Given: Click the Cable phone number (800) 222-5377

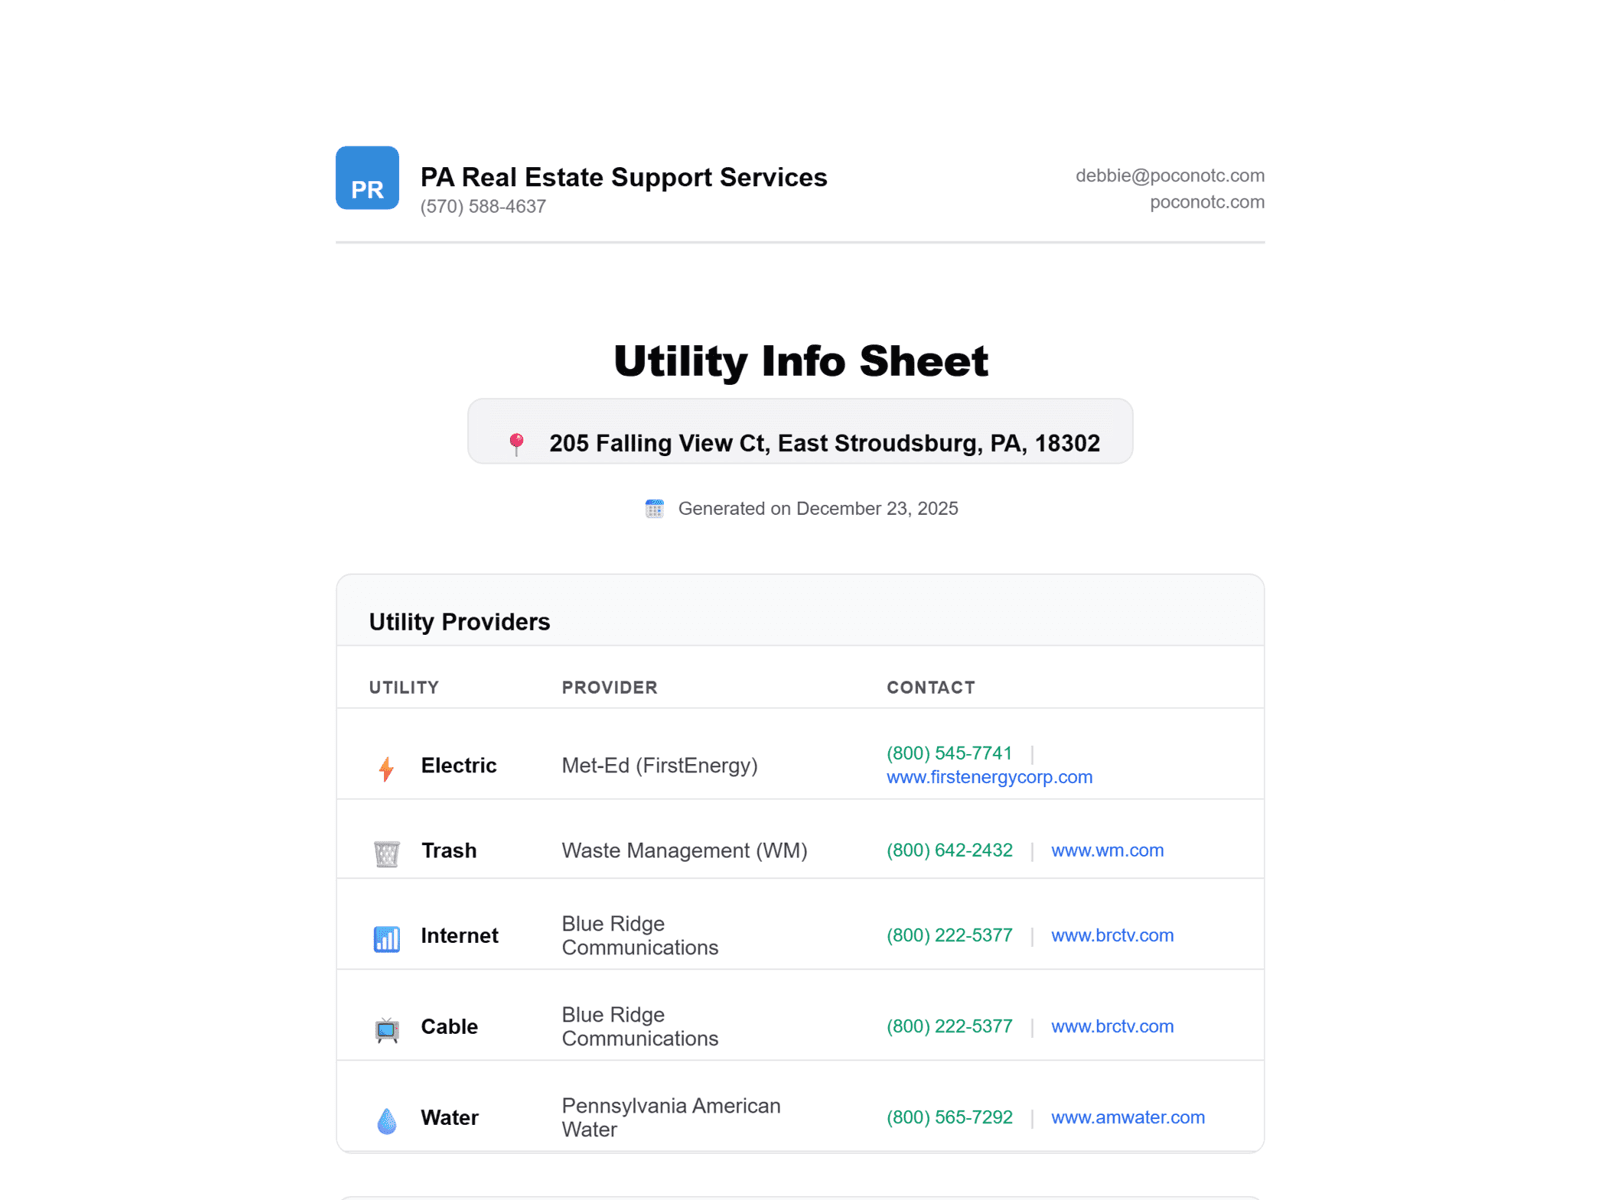Looking at the screenshot, I should 949,1026.
